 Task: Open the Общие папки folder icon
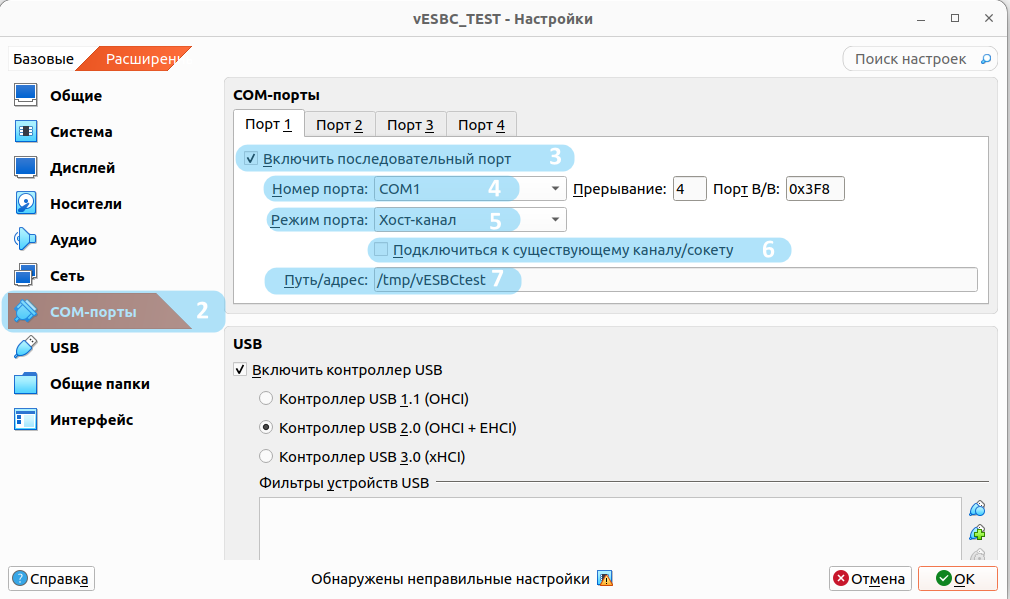[26, 384]
